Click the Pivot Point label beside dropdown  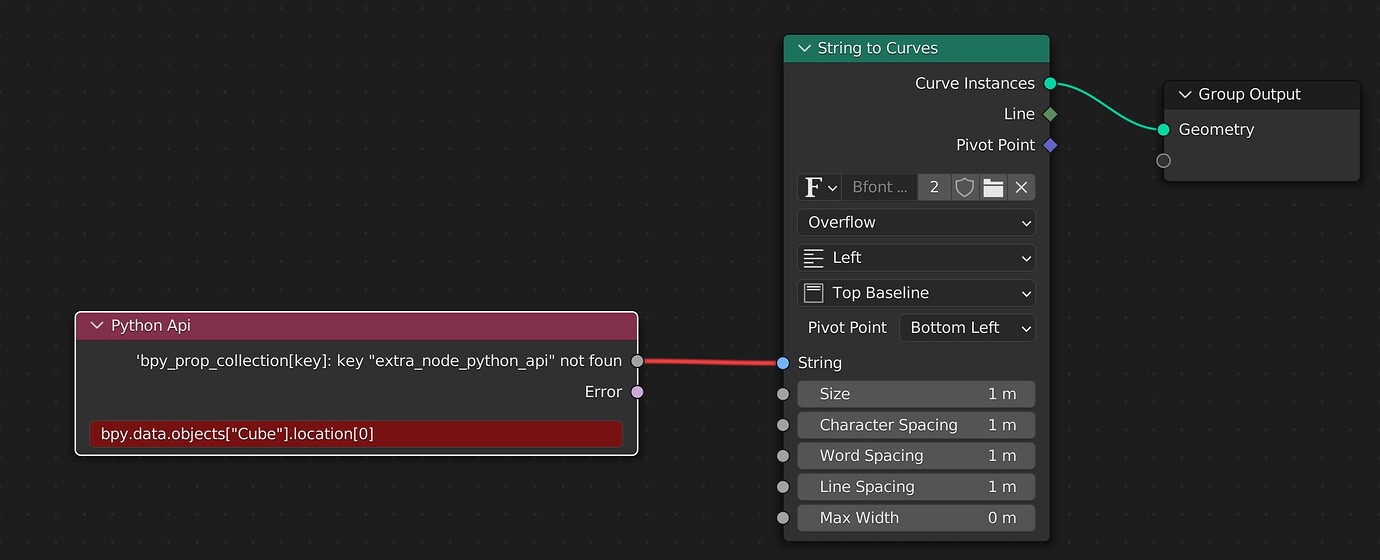tap(847, 328)
